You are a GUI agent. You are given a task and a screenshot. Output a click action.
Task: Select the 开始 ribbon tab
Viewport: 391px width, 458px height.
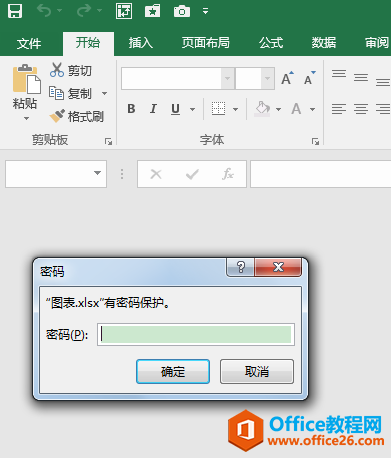[88, 43]
